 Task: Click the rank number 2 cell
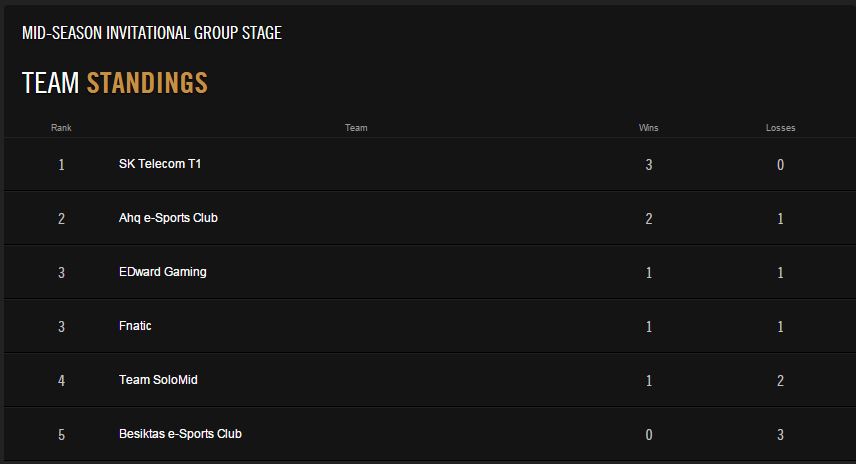click(x=61, y=219)
